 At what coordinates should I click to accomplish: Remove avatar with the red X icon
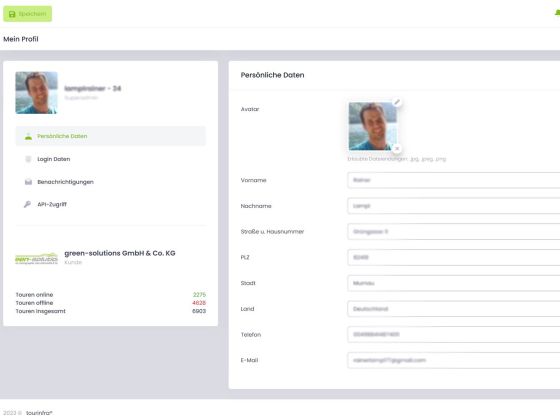pos(397,148)
